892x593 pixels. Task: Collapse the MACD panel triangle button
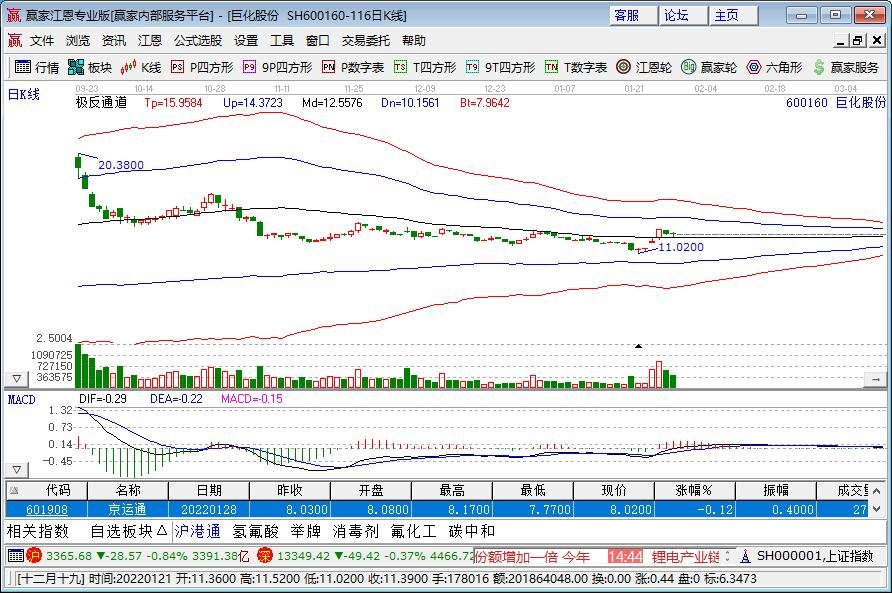[x=16, y=470]
